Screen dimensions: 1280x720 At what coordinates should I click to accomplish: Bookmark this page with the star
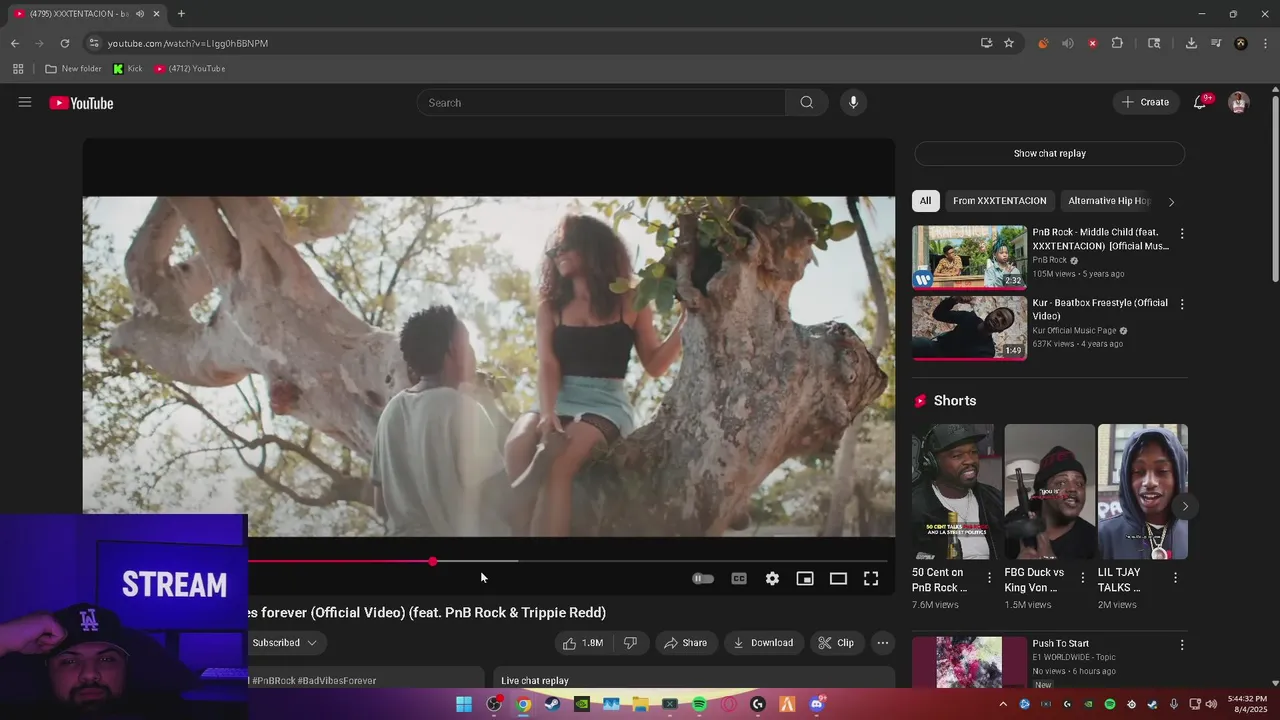point(1009,43)
